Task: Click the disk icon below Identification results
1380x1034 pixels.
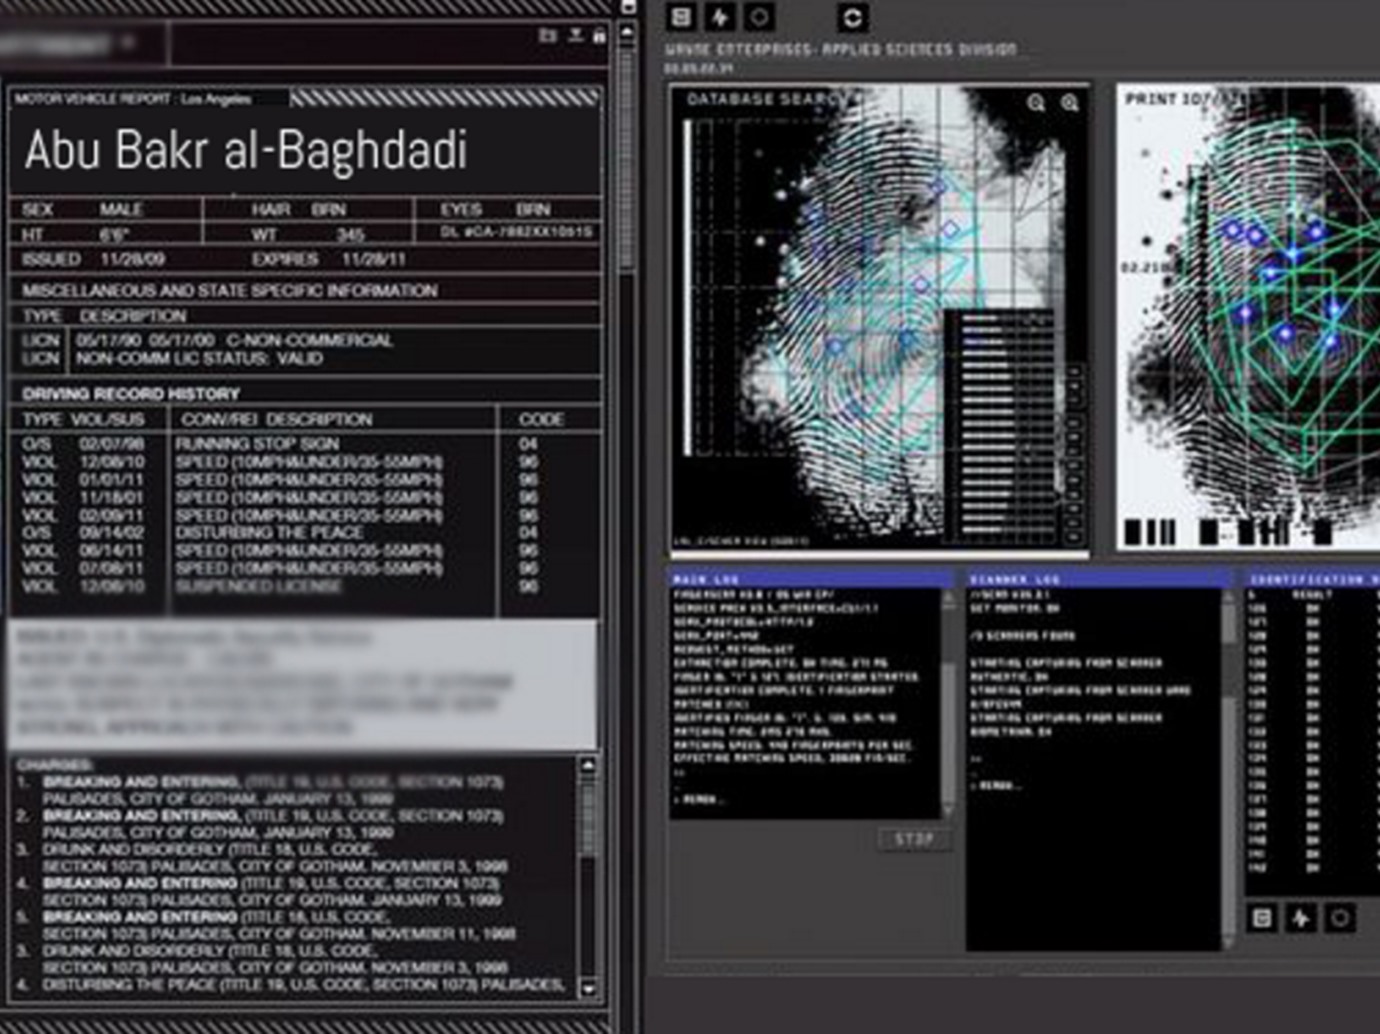Action: pyautogui.click(x=1262, y=917)
